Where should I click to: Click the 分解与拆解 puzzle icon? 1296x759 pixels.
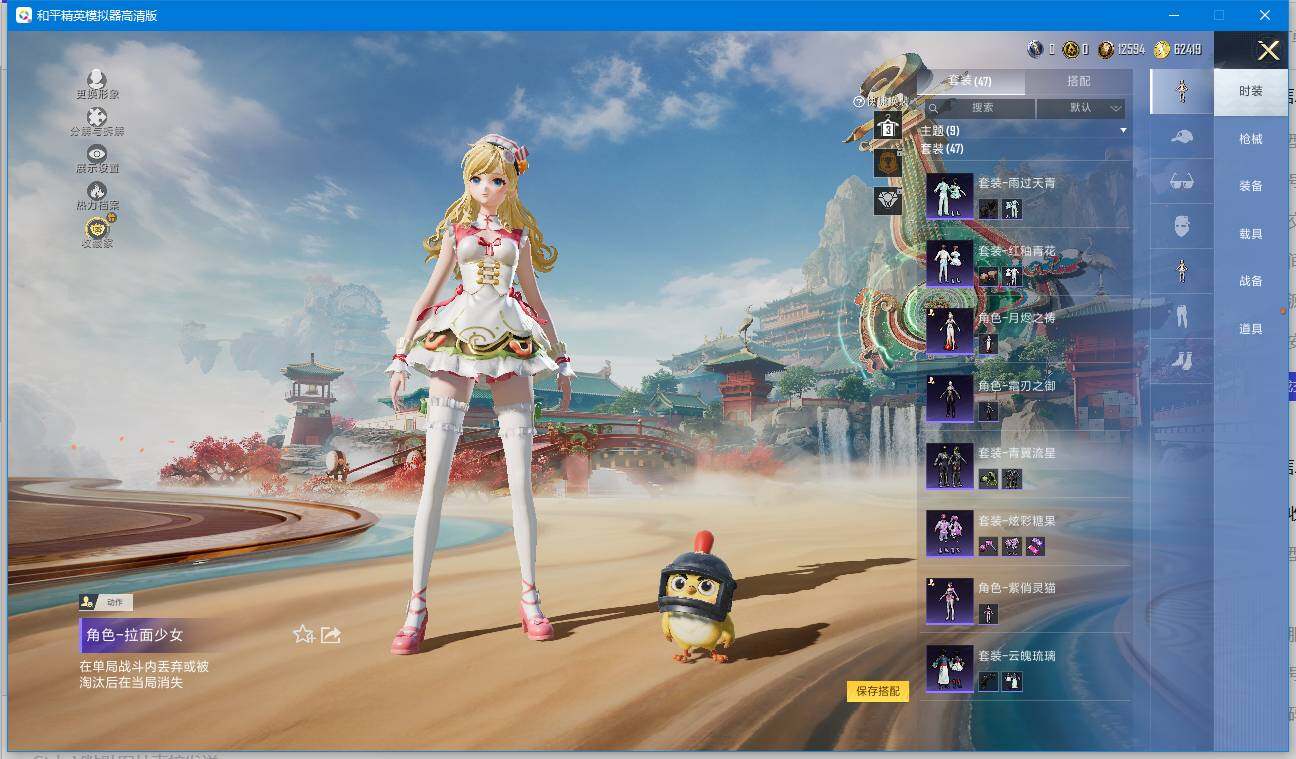[97, 117]
